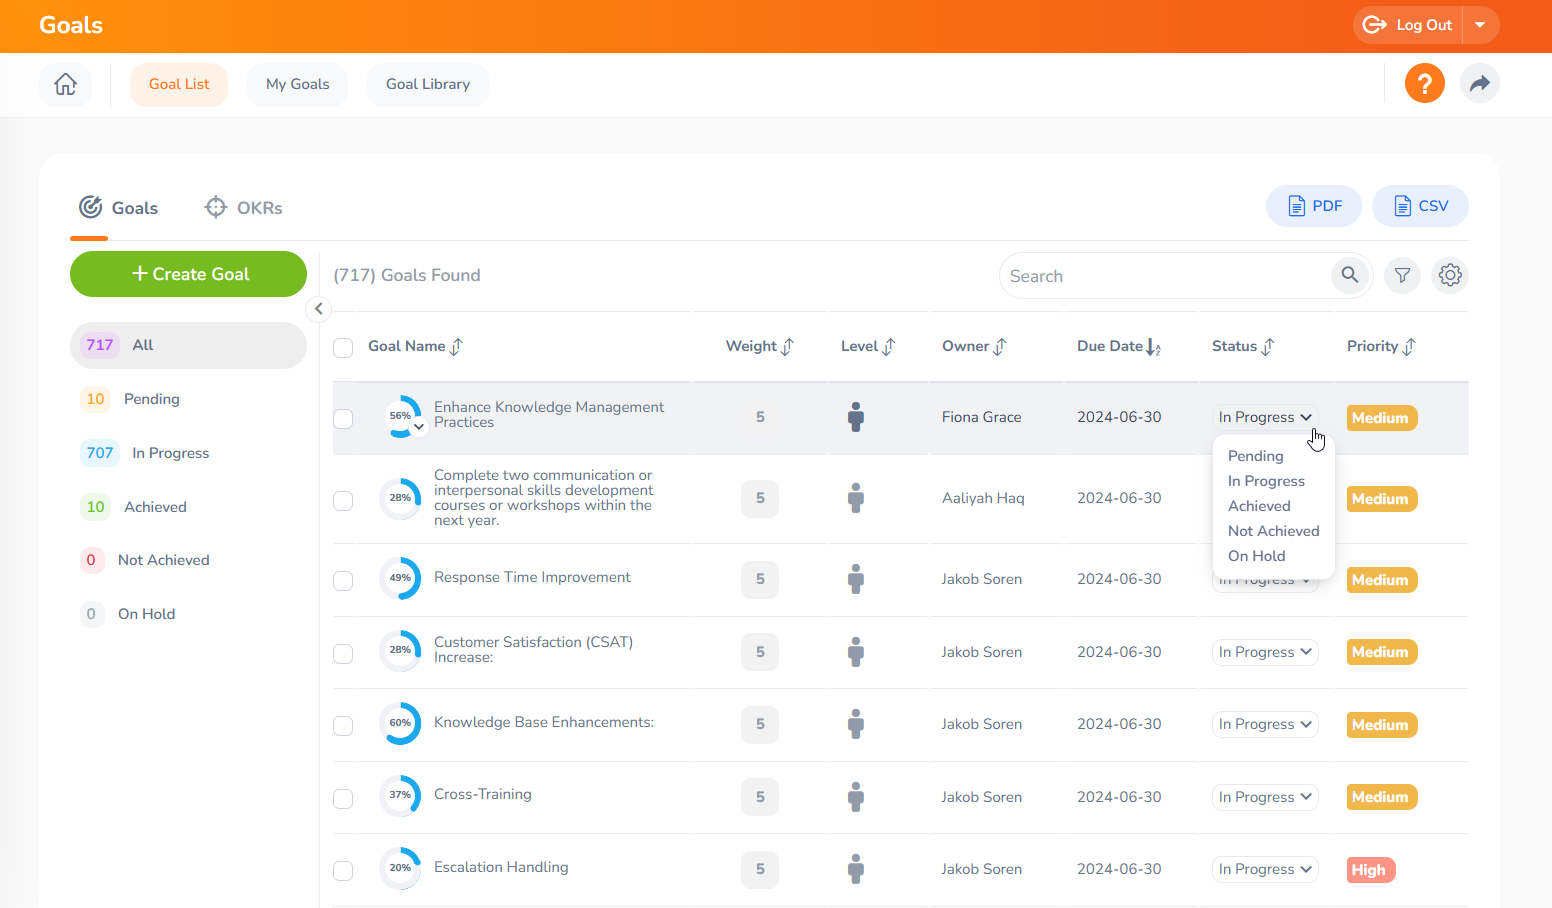Switch to the Goal Library tab
This screenshot has width=1552, height=908.
point(428,84)
